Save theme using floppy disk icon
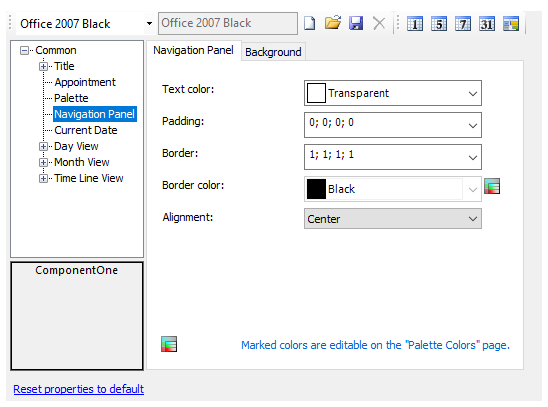Image resolution: width=548 pixels, height=407 pixels. 356,23
